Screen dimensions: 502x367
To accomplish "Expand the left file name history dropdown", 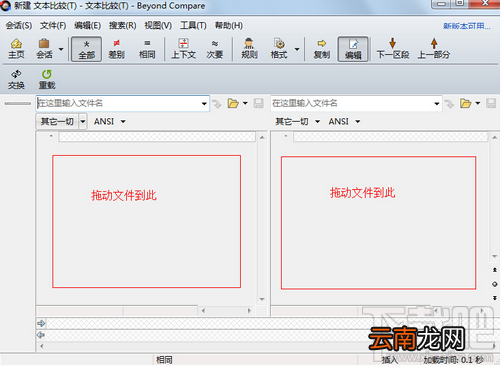I will pyautogui.click(x=204, y=104).
